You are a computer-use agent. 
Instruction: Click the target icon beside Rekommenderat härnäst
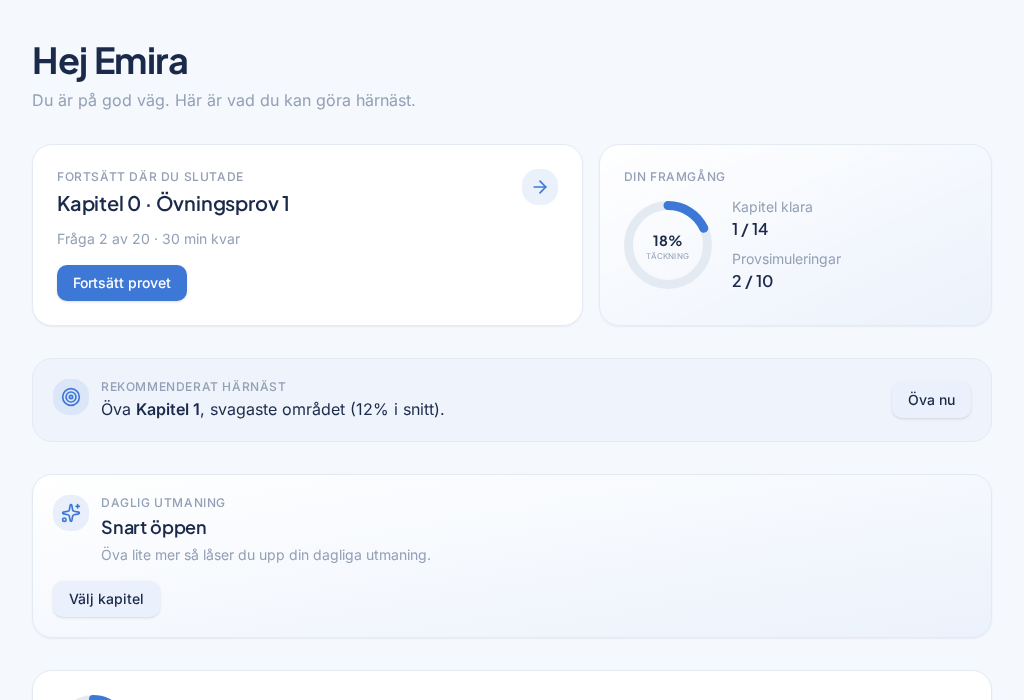(71, 397)
